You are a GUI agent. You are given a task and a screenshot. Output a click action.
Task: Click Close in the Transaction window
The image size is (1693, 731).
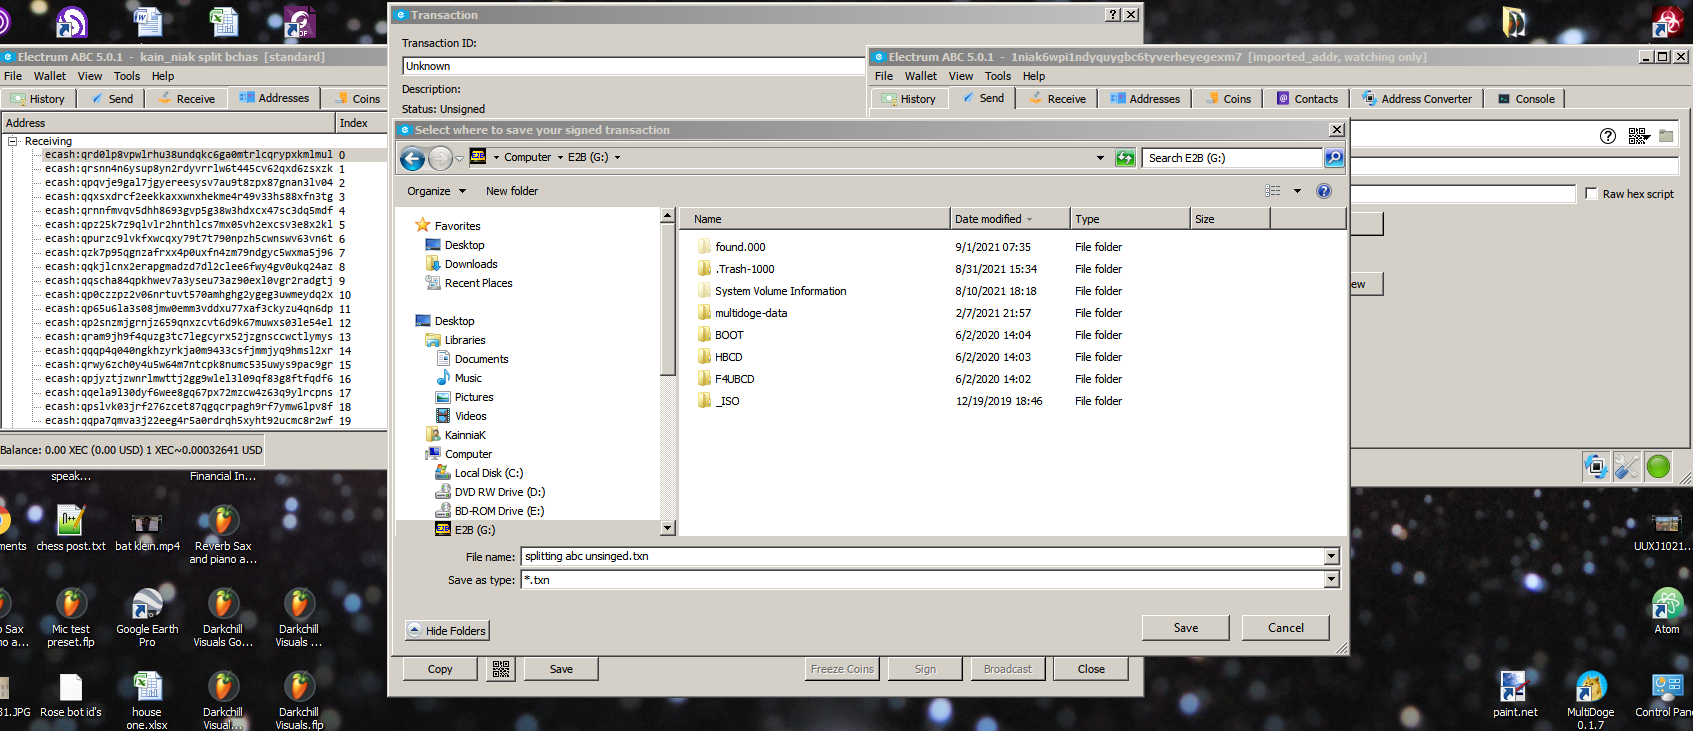click(x=1091, y=669)
